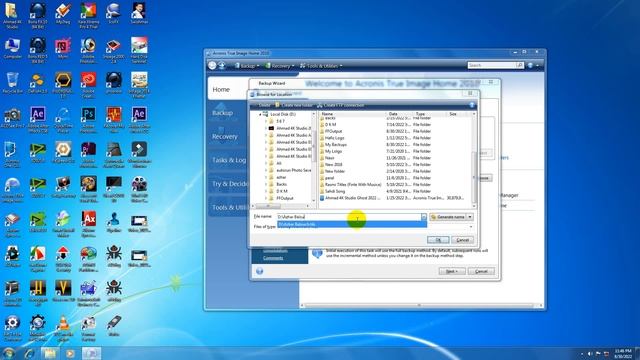Open the Backup menu in Acronis toolbar

[247, 66]
